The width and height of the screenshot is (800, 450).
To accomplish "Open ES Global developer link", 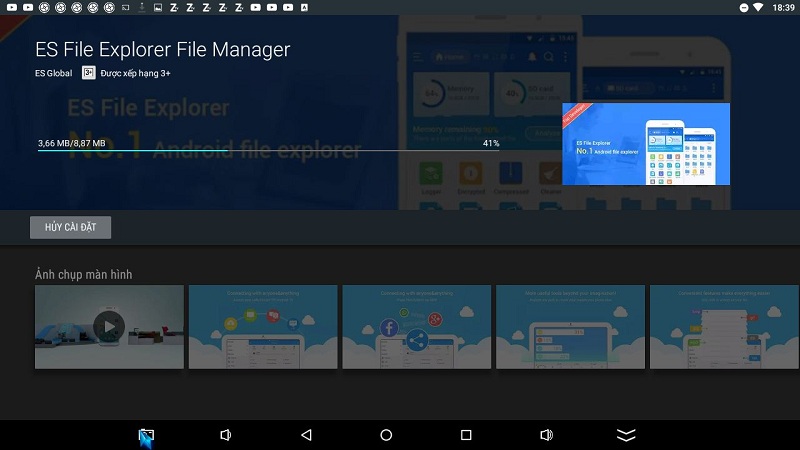I will 54,73.
